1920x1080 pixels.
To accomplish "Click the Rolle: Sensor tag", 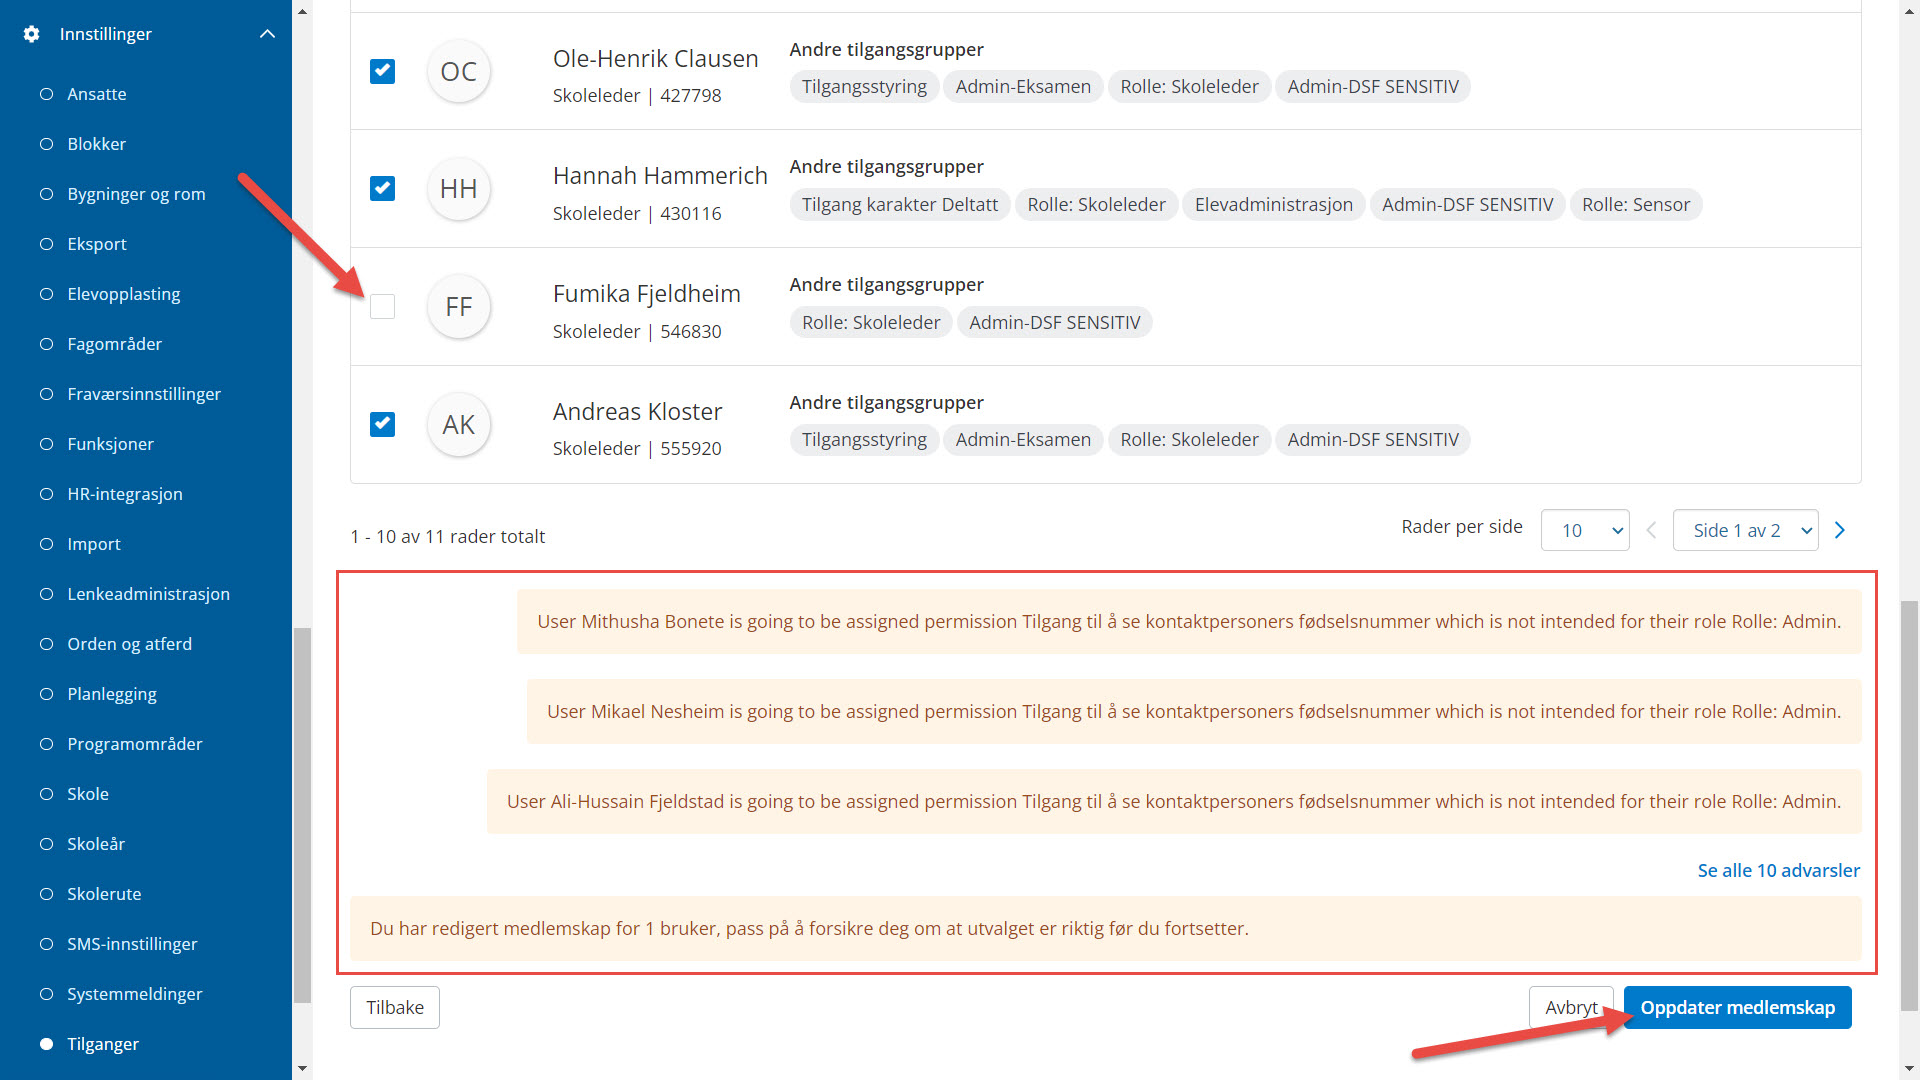I will click(1636, 204).
